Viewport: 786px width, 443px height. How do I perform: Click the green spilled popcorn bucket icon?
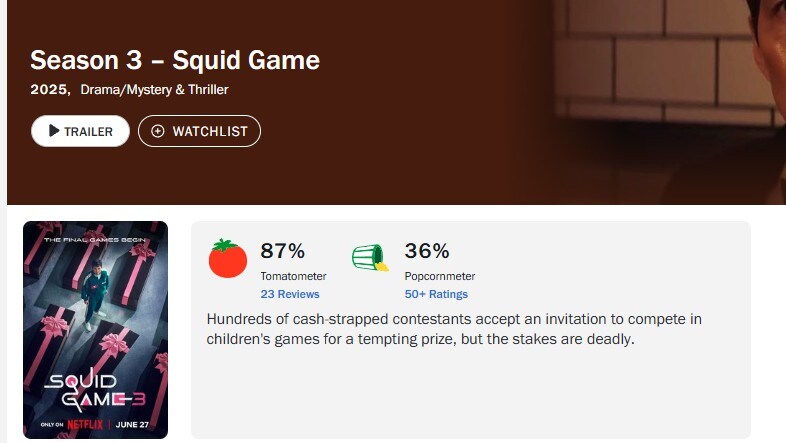pyautogui.click(x=370, y=258)
